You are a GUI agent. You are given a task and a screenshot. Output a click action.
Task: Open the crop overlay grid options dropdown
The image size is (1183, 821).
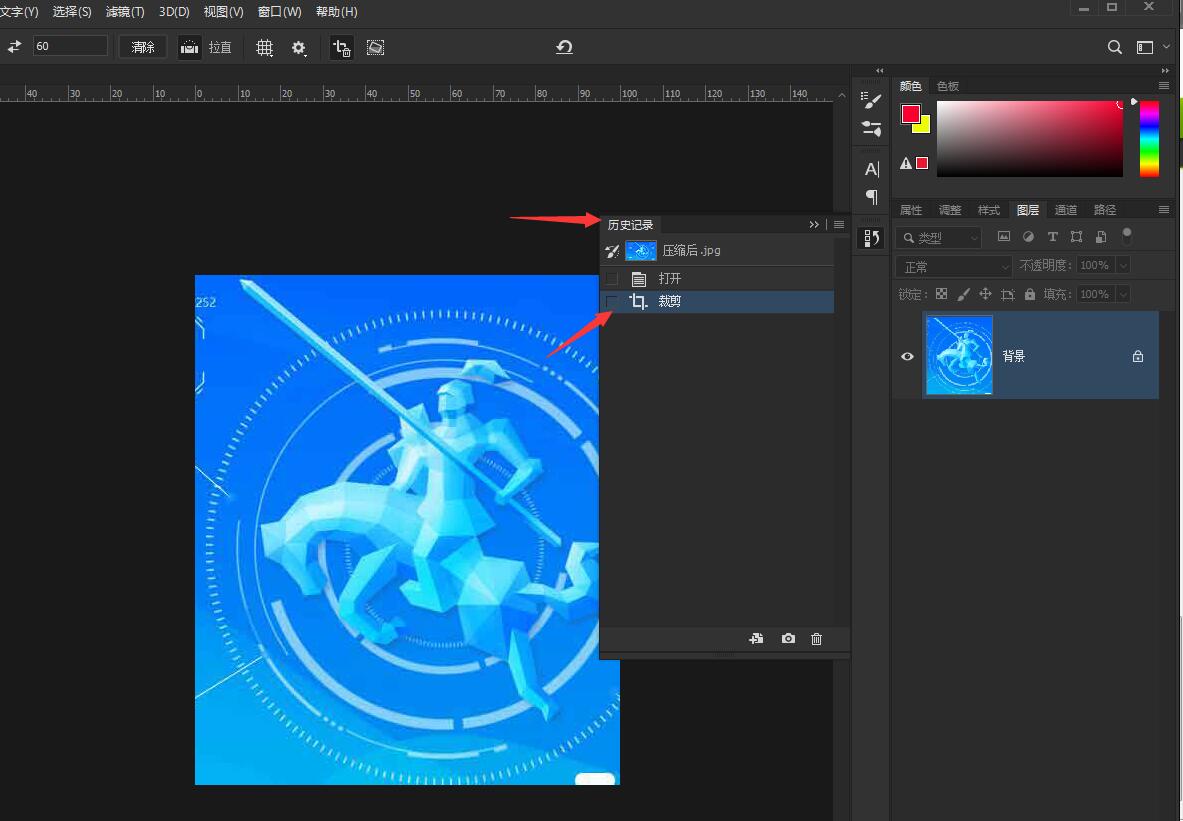(x=265, y=48)
